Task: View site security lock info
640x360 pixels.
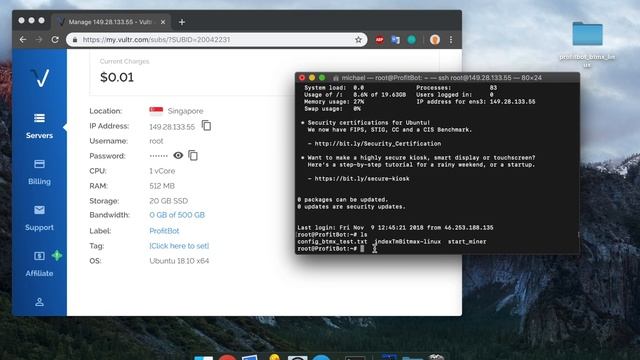Action: (x=75, y=40)
